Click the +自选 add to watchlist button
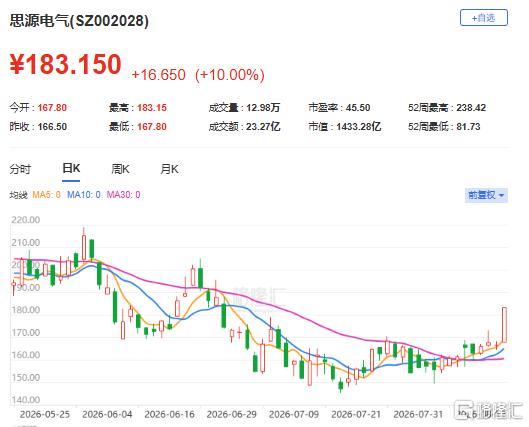529x427 pixels. pyautogui.click(x=483, y=18)
